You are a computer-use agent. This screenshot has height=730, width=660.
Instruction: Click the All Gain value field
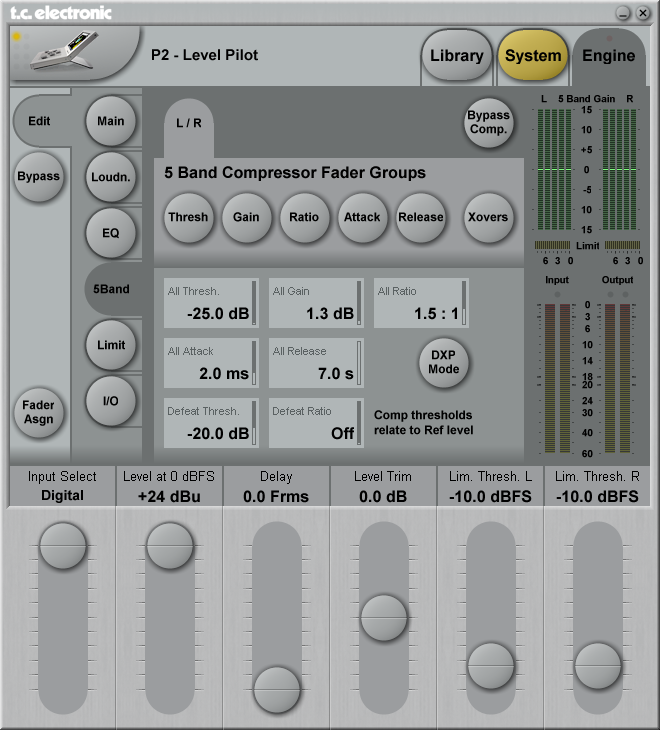(x=317, y=303)
